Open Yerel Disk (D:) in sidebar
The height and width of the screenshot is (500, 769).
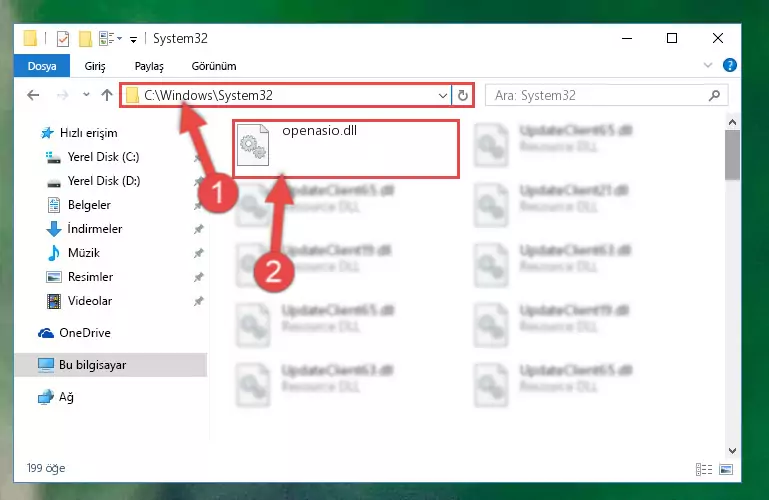[x=103, y=181]
